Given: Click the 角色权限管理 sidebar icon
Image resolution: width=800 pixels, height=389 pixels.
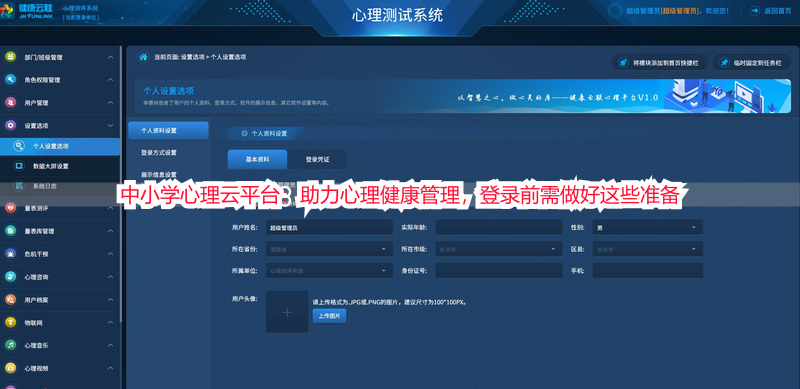Looking at the screenshot, I should pos(10,80).
